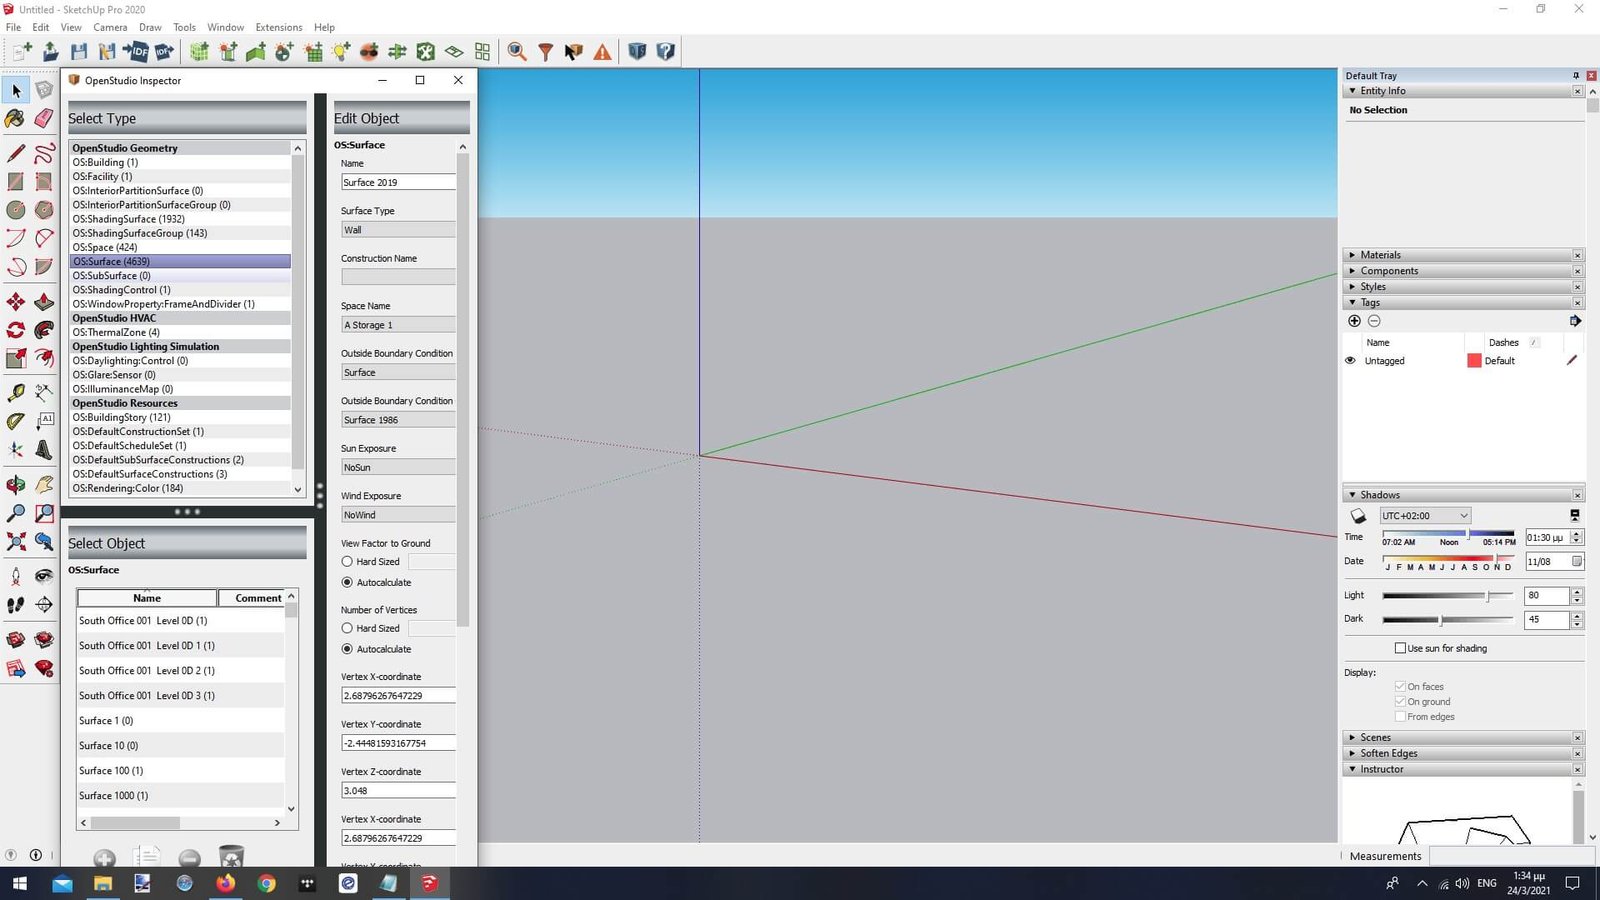Toggle From edges display checkbox
The image size is (1600, 900).
[1400, 716]
